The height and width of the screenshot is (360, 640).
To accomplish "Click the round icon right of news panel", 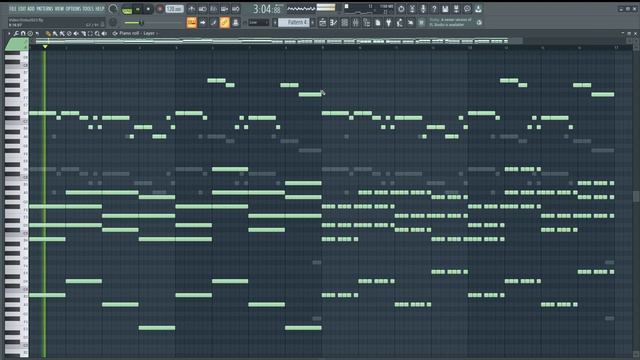I will (x=479, y=23).
